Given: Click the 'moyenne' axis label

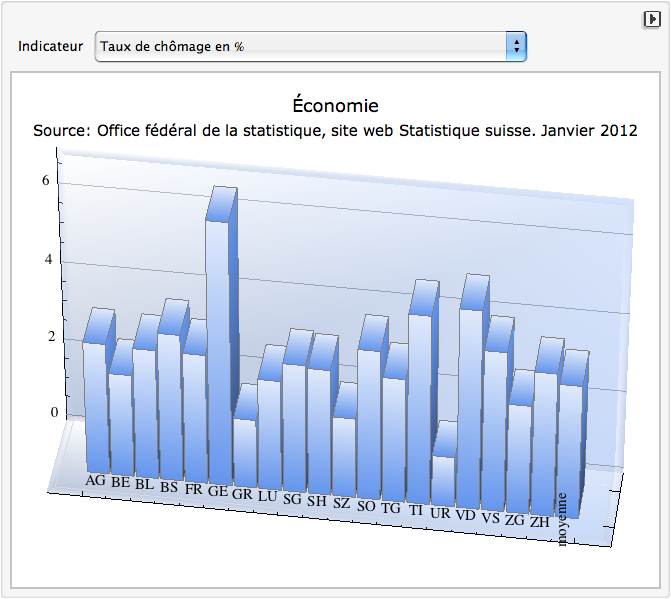Looking at the screenshot, I should point(562,519).
